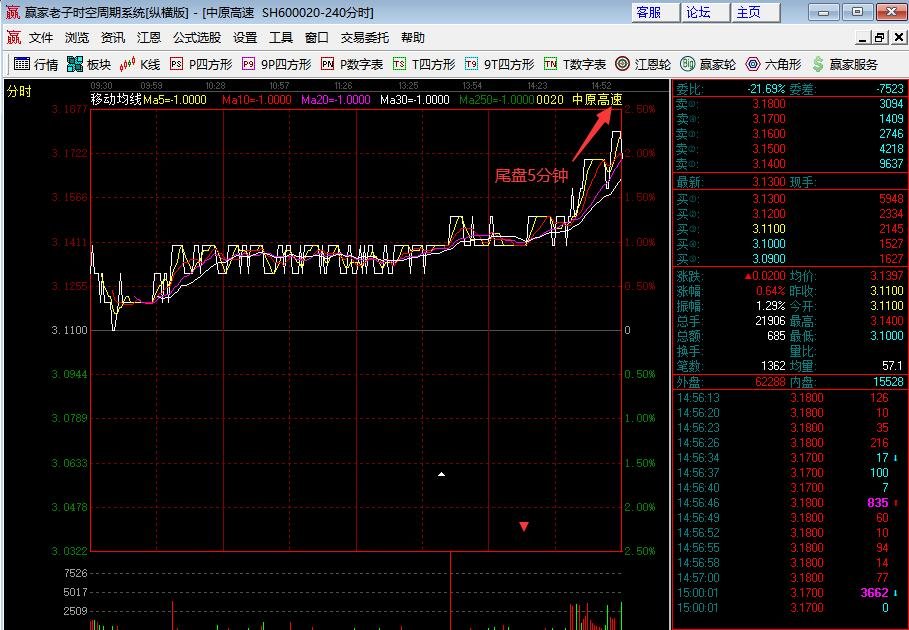Screen dimensions: 909x630
Task: Open the 9P四方形 tool
Action: 277,64
